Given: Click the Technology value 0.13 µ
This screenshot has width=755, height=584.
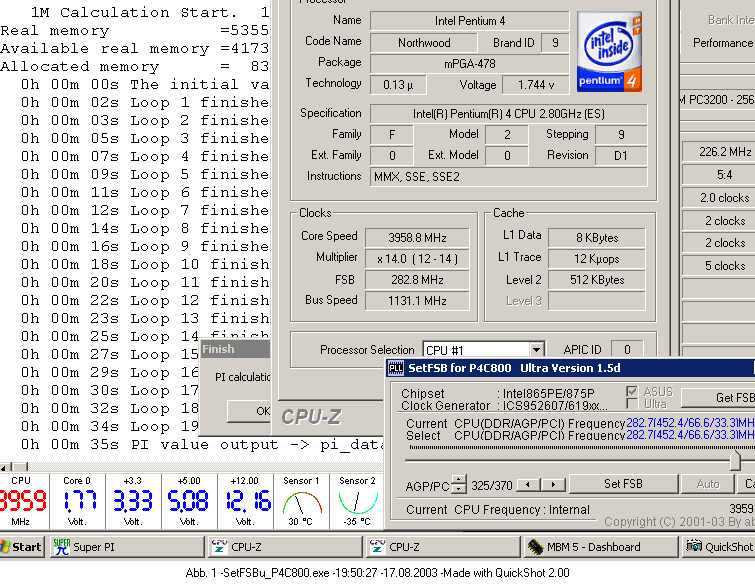Looking at the screenshot, I should point(398,85).
